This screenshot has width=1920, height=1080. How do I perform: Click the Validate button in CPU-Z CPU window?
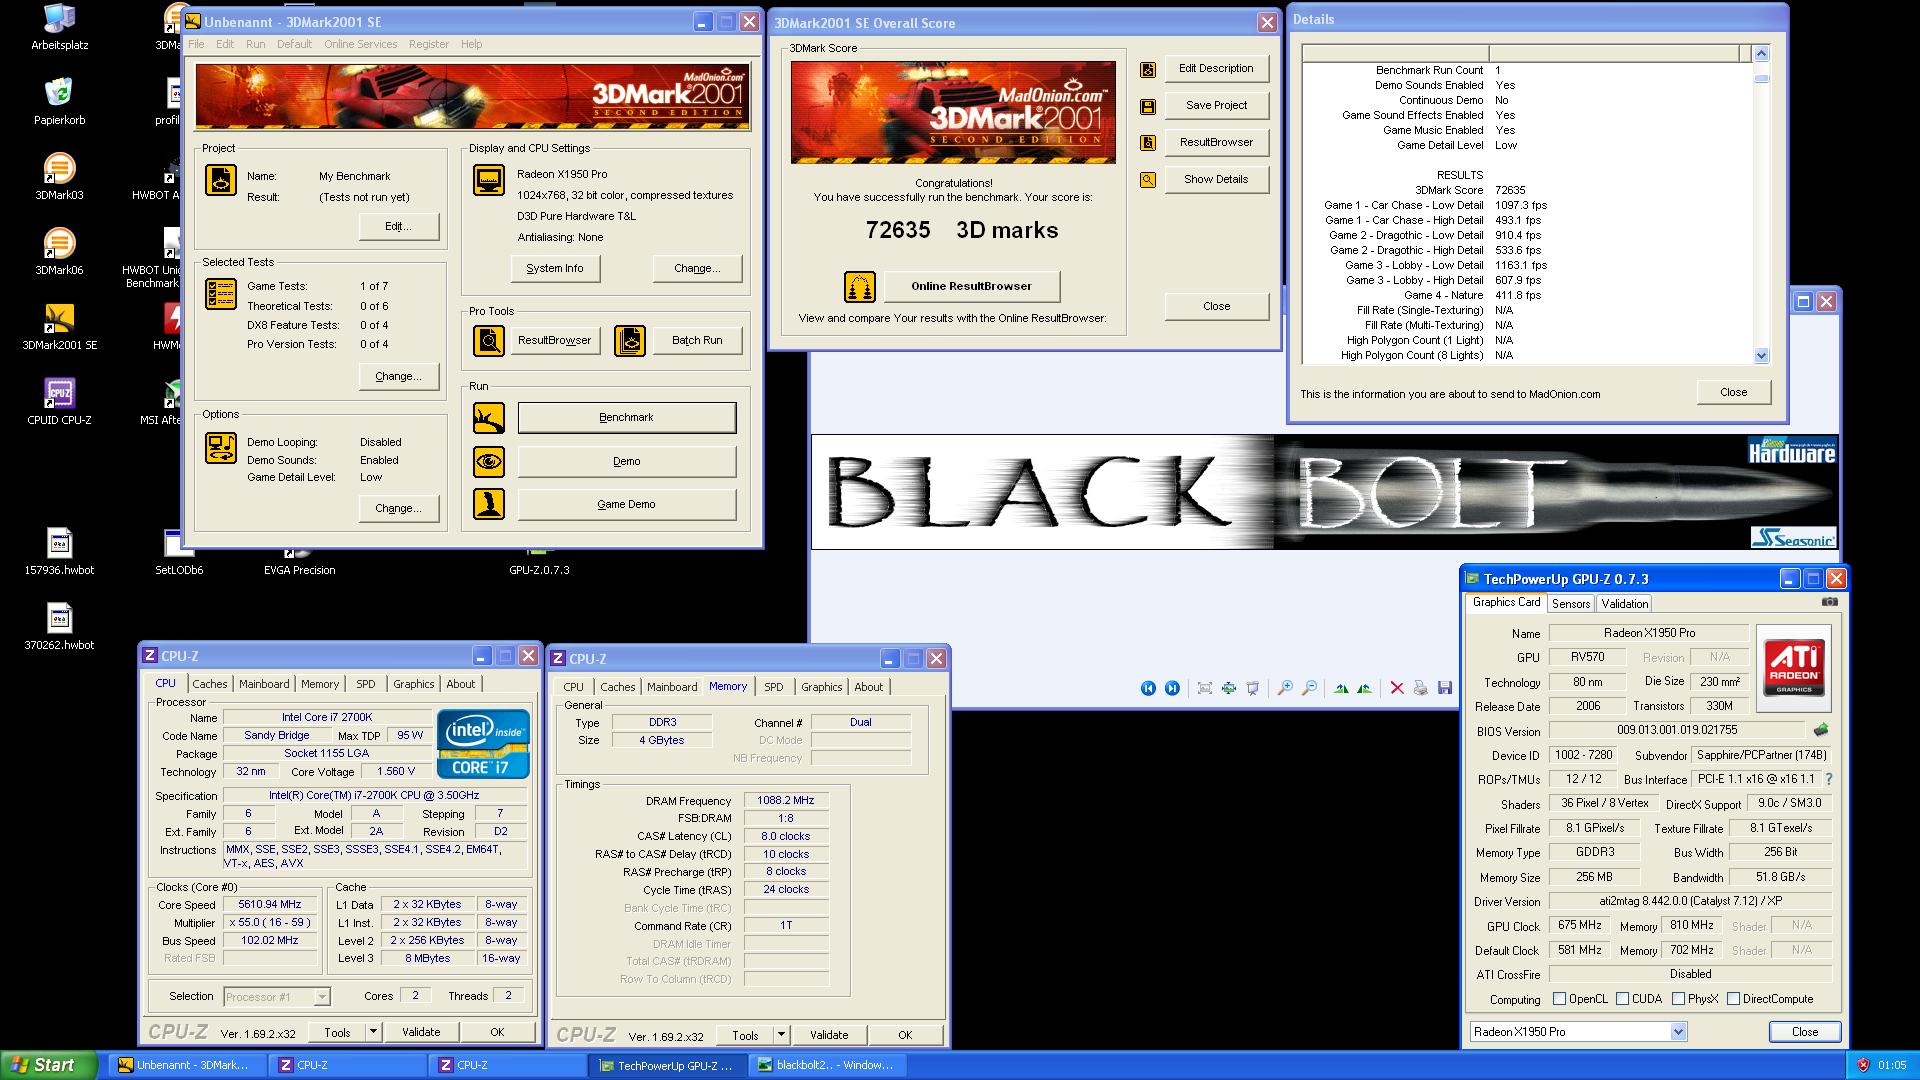click(x=421, y=1032)
